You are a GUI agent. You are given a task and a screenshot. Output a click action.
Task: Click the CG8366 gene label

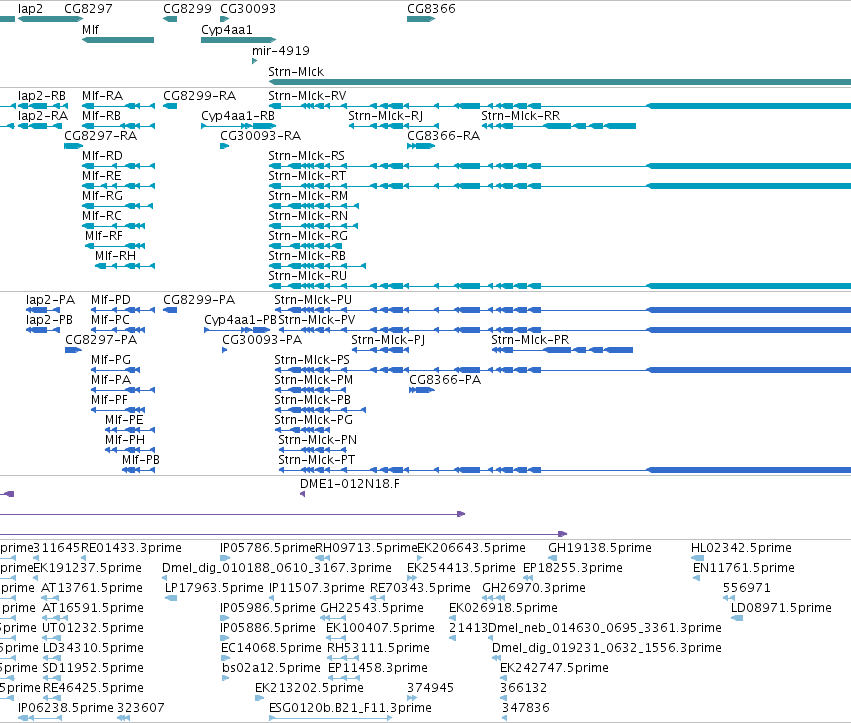click(431, 9)
